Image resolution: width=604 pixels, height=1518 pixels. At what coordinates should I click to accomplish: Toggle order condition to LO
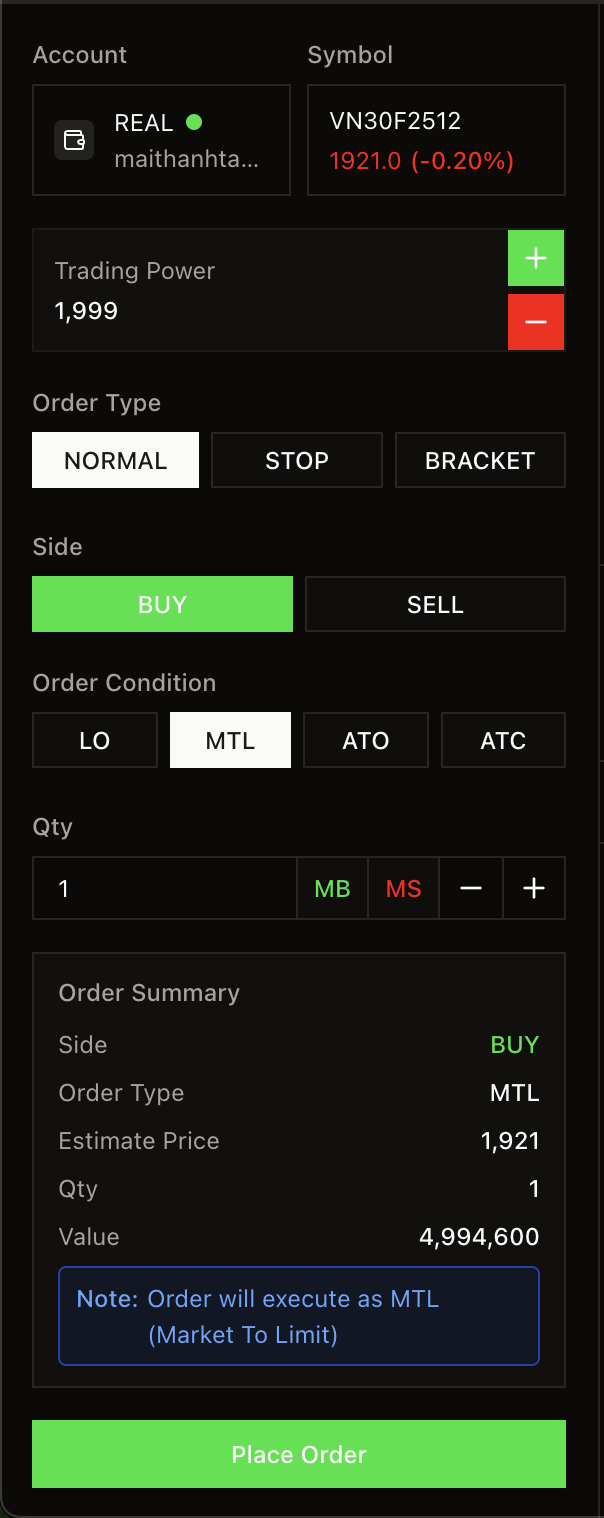[94, 740]
